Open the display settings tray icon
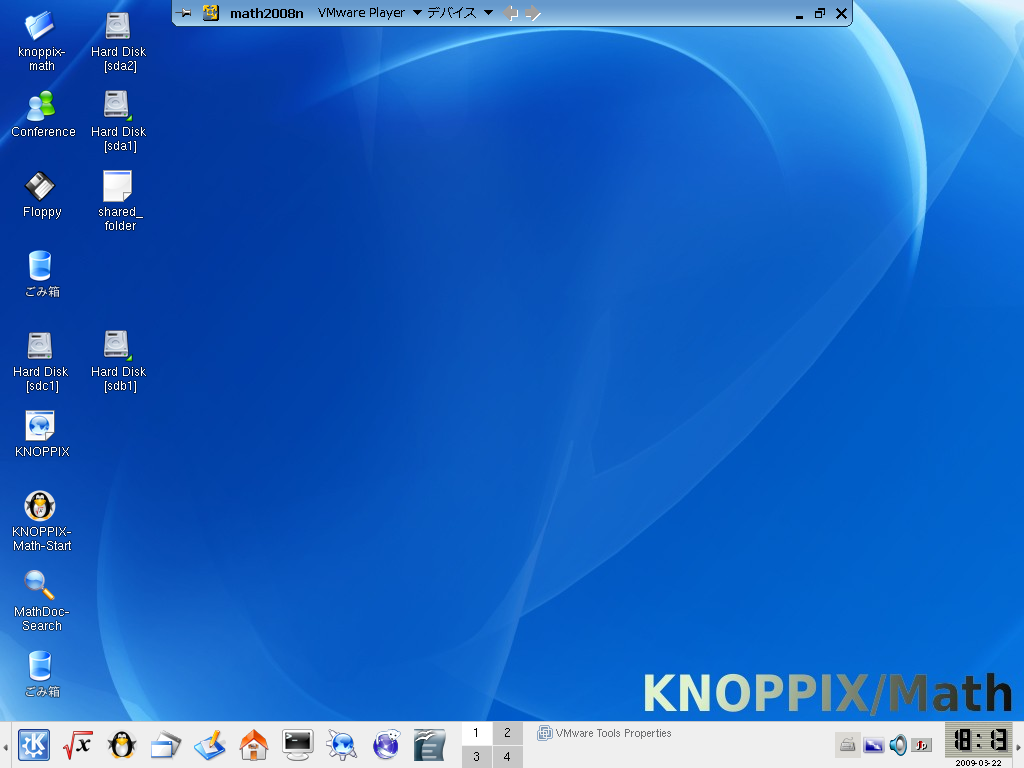The width and height of the screenshot is (1024, 768). click(x=873, y=744)
